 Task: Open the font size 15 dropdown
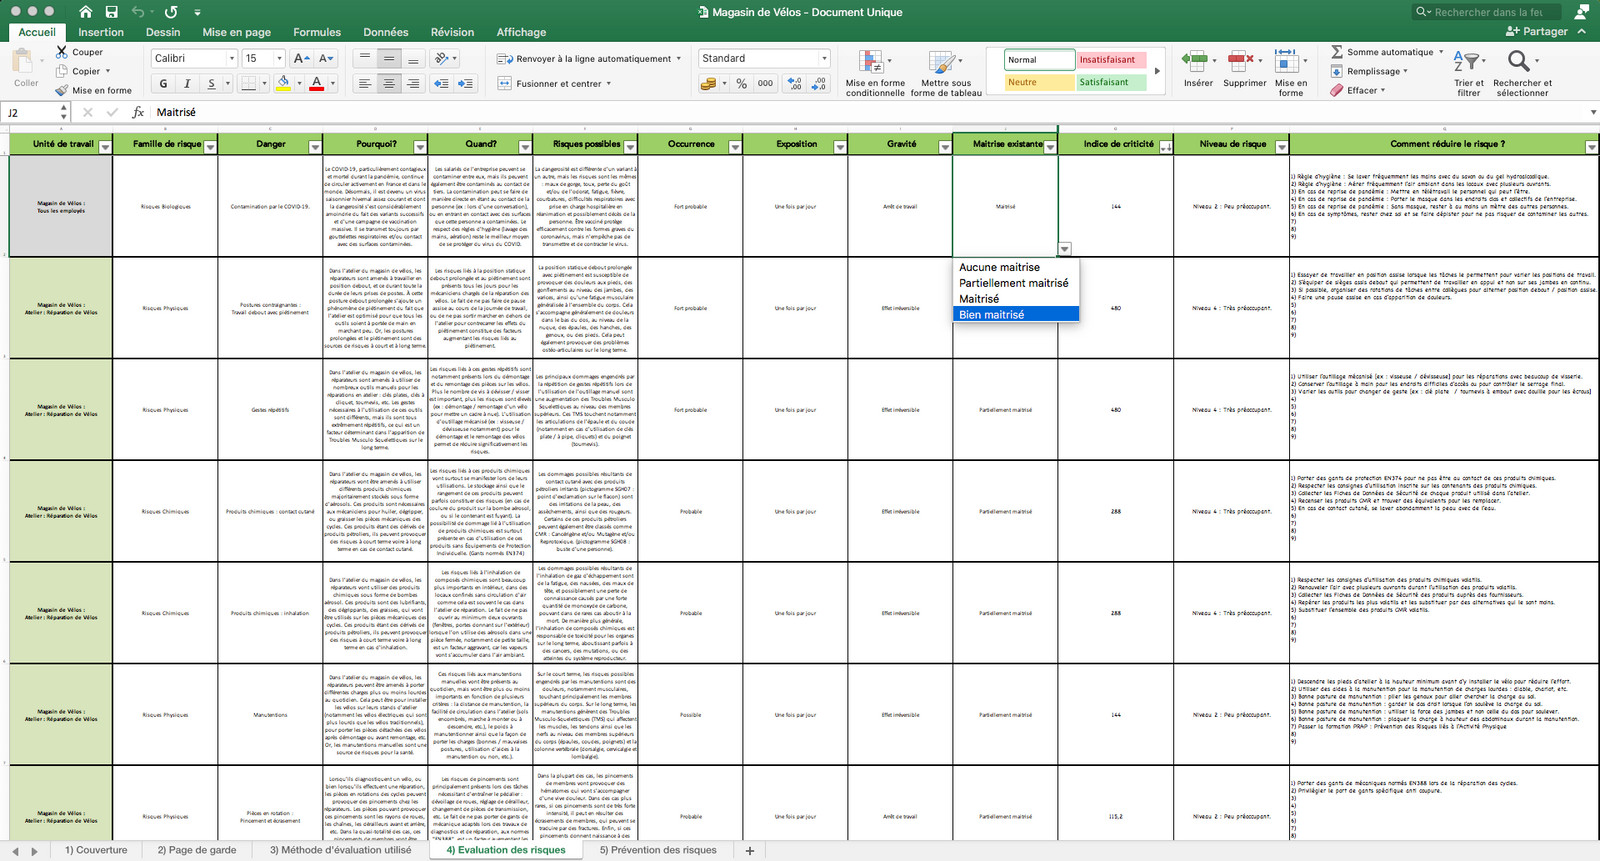pyautogui.click(x=279, y=58)
